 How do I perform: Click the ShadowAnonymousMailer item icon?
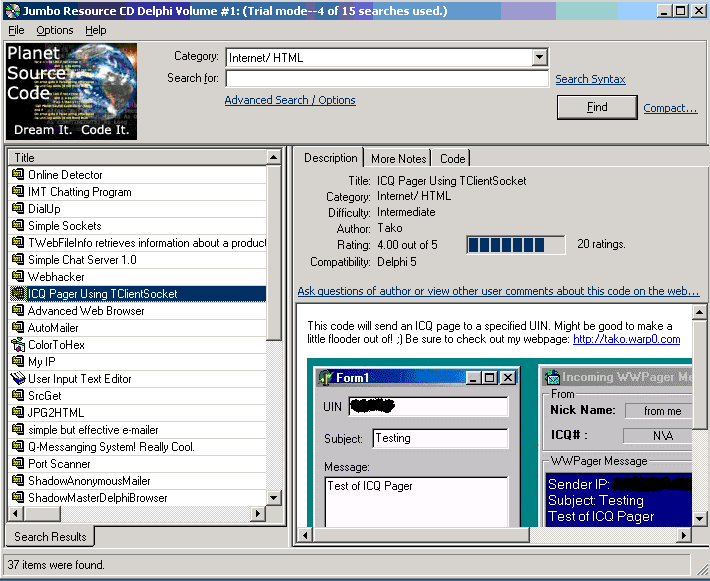pos(18,480)
